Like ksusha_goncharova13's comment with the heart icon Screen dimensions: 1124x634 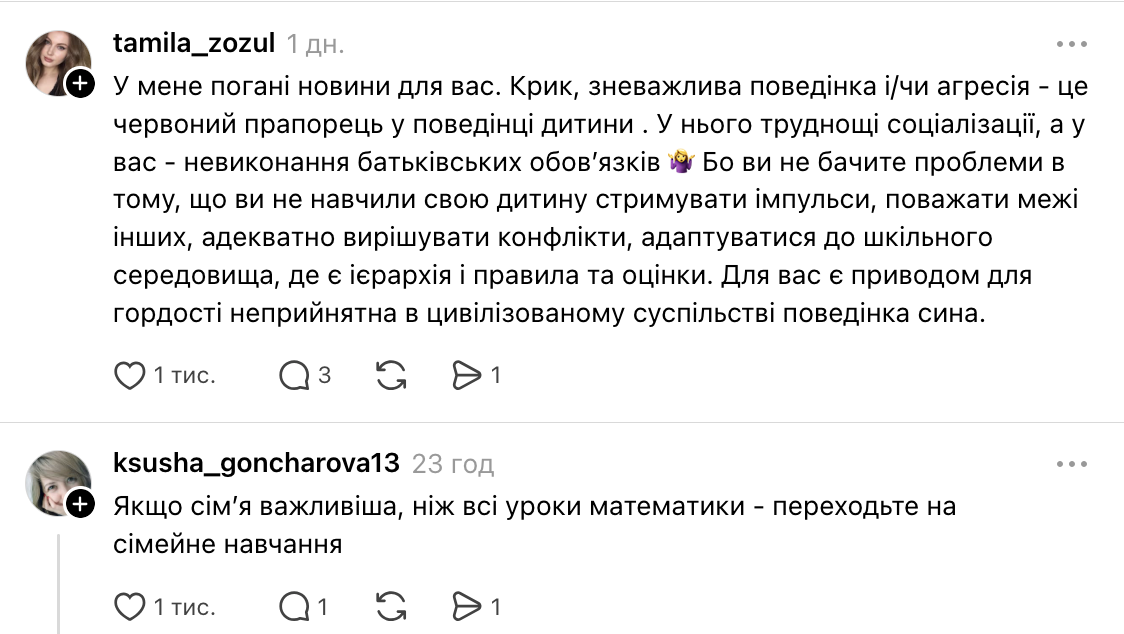point(129,604)
